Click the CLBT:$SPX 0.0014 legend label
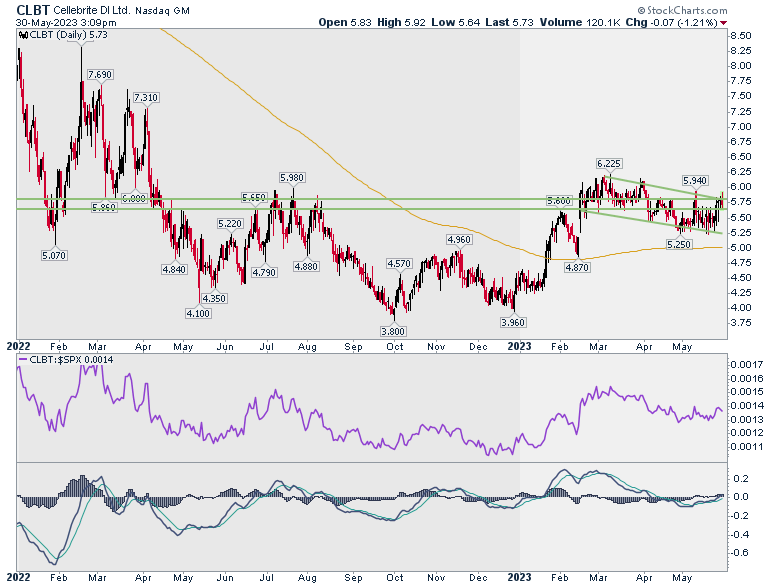The image size is (780, 586). point(72,359)
